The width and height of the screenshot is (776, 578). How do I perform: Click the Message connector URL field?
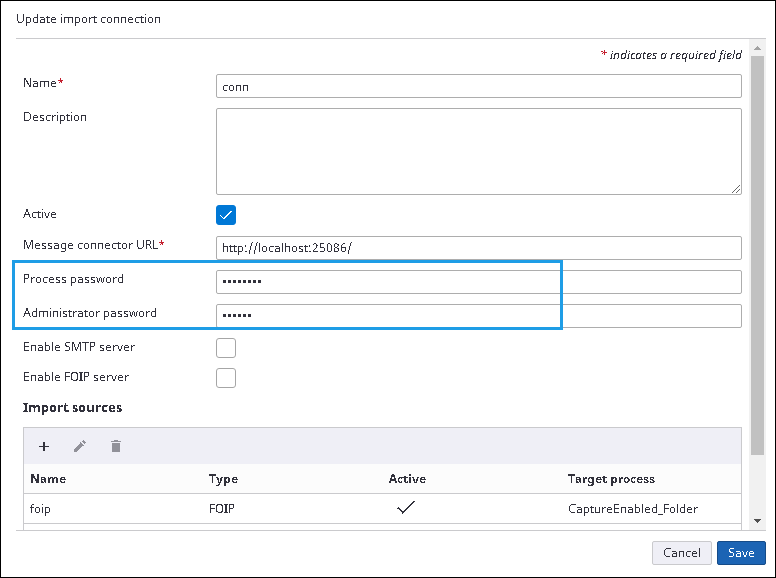(x=478, y=248)
